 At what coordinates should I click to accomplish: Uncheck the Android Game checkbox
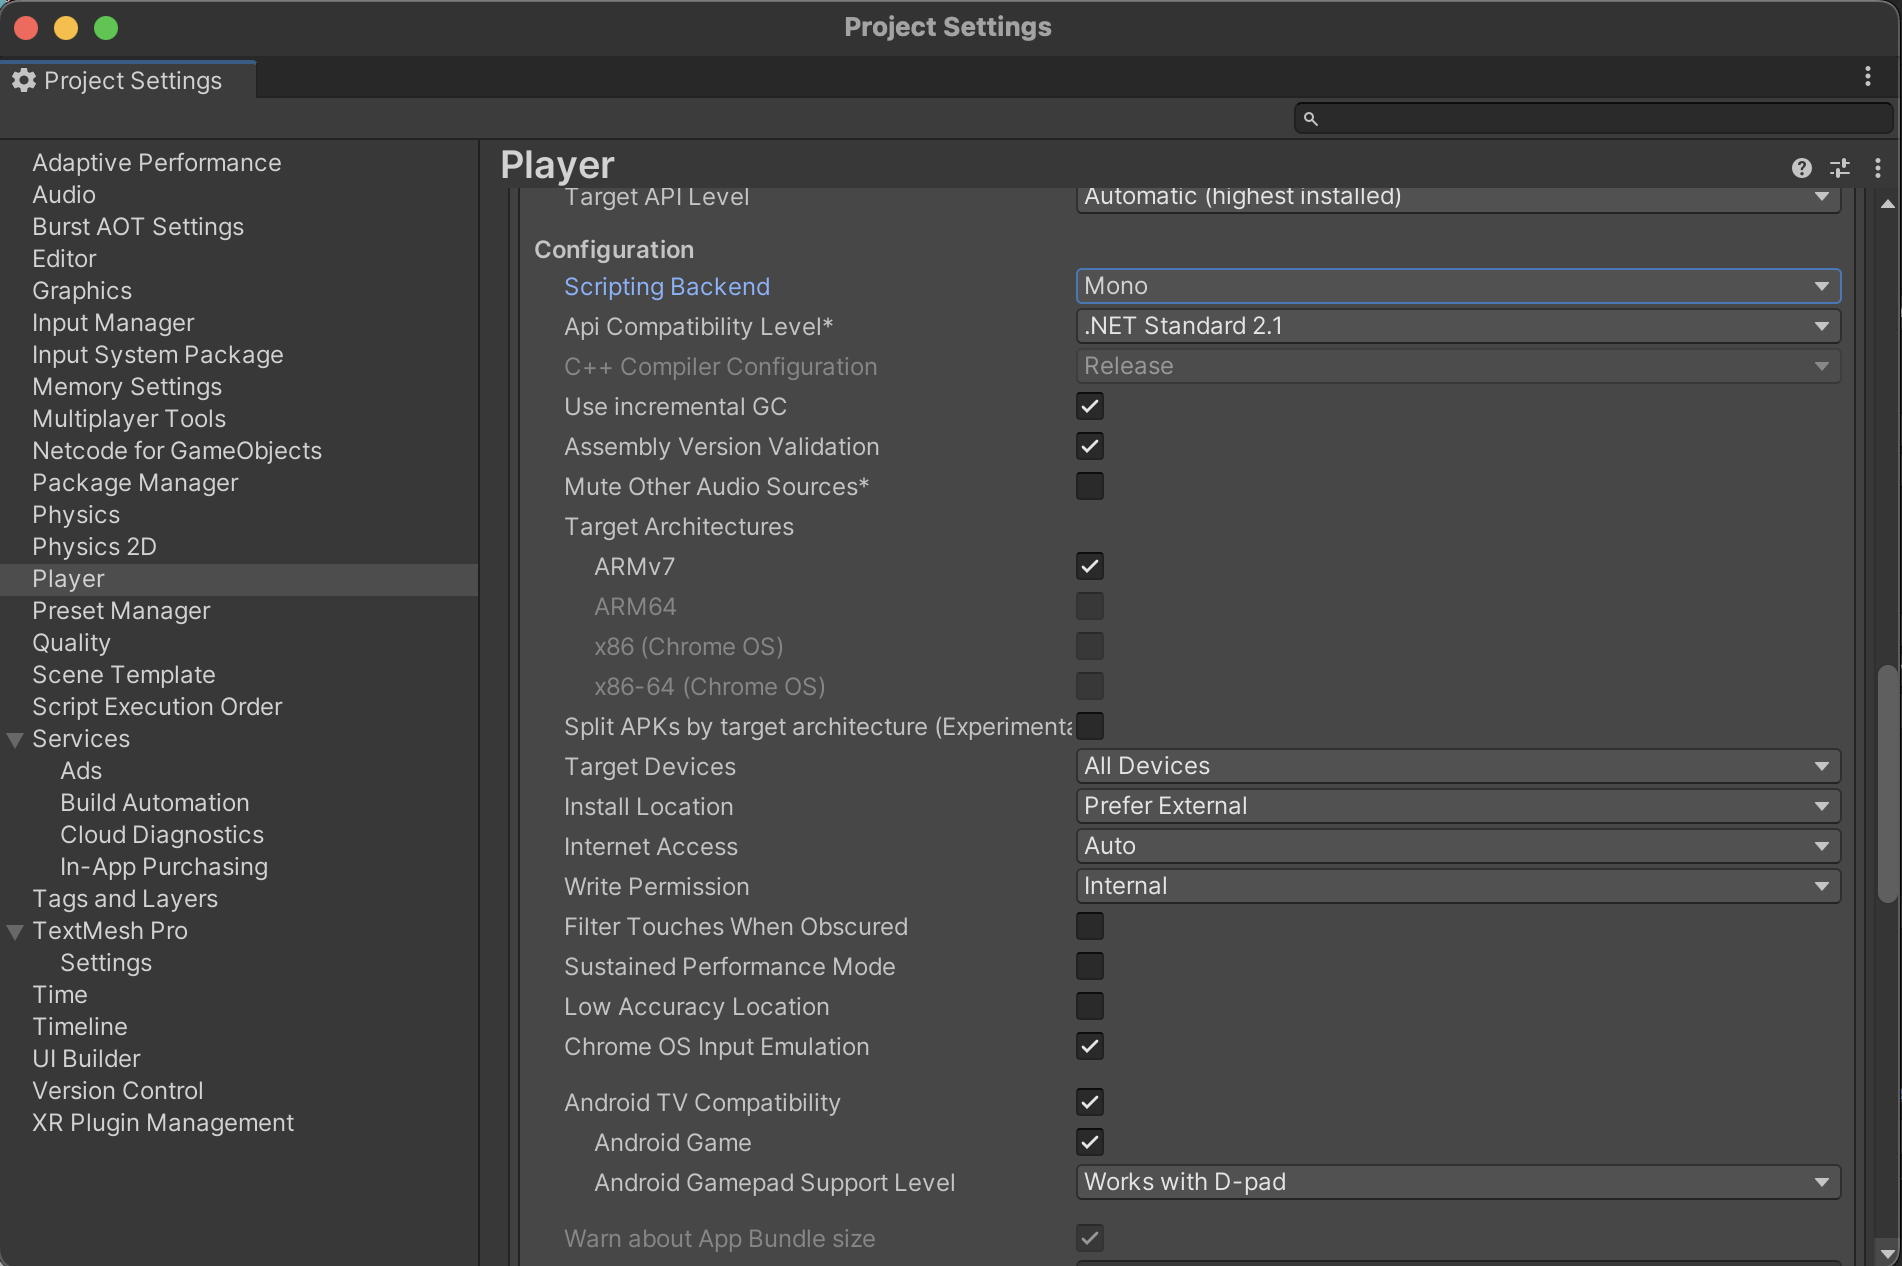point(1090,1142)
